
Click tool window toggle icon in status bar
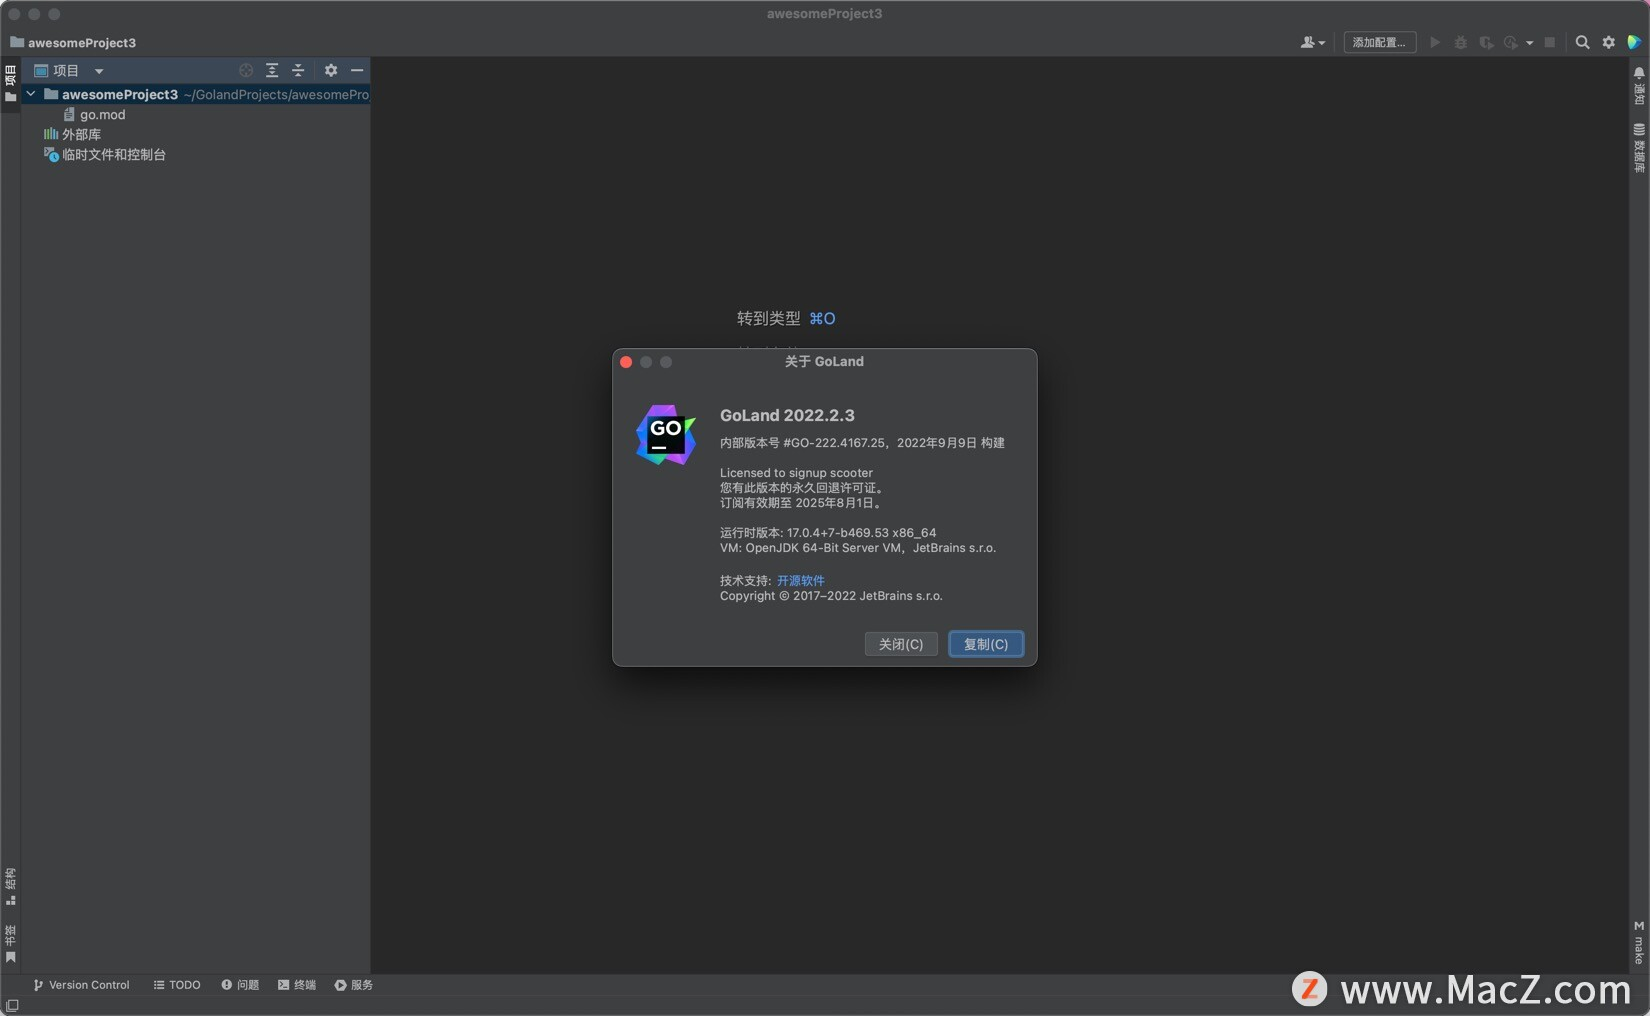click(12, 1006)
